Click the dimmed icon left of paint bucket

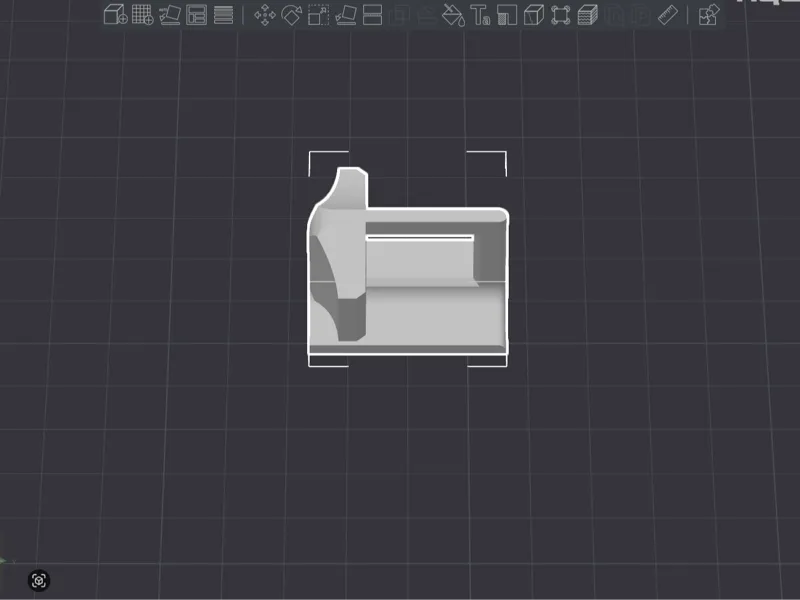(x=426, y=15)
